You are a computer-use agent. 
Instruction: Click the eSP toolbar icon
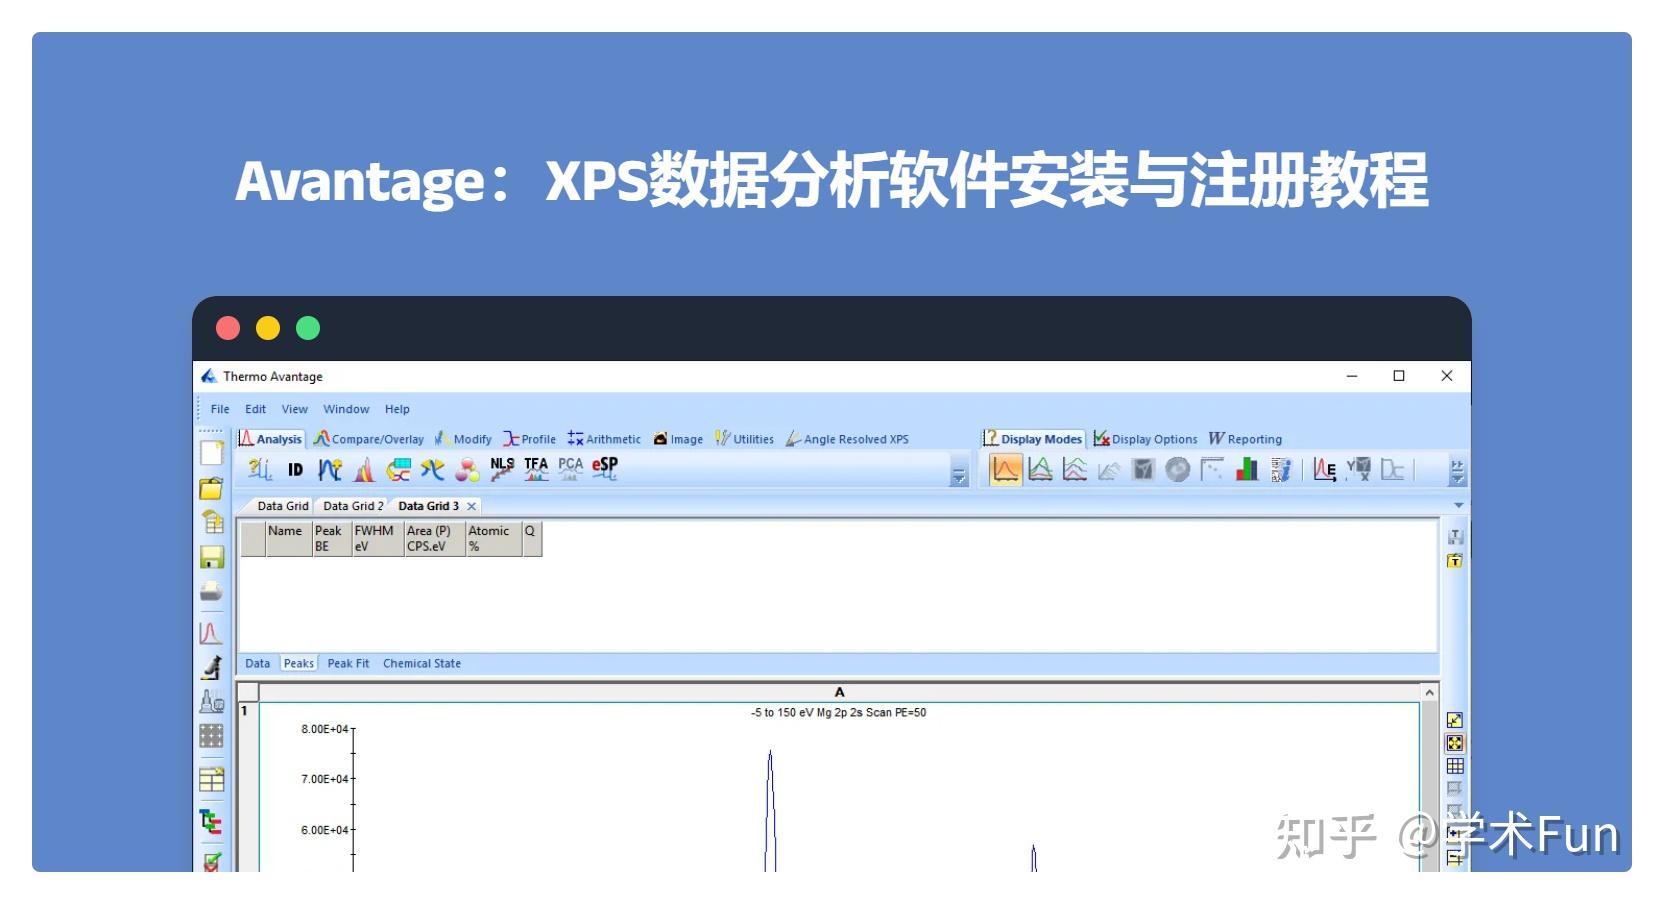pyautogui.click(x=603, y=468)
